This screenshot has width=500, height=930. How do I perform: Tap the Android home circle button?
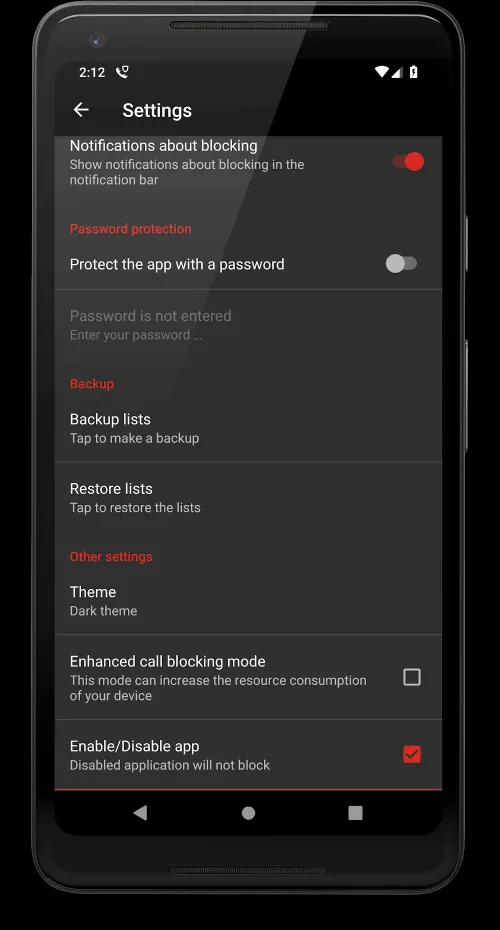pos(249,813)
